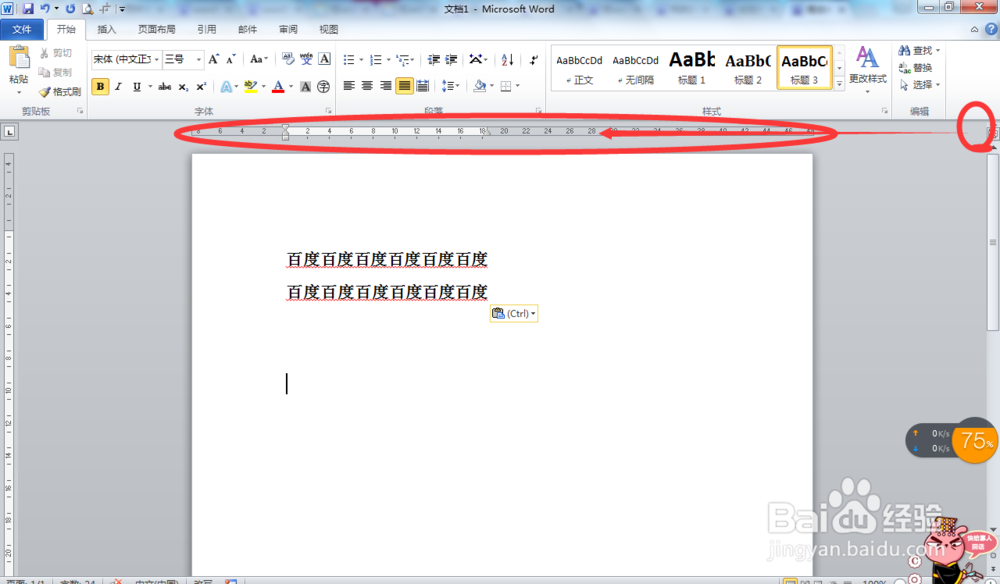
Task: Click the tab selector at ruler left
Action: (x=10, y=132)
